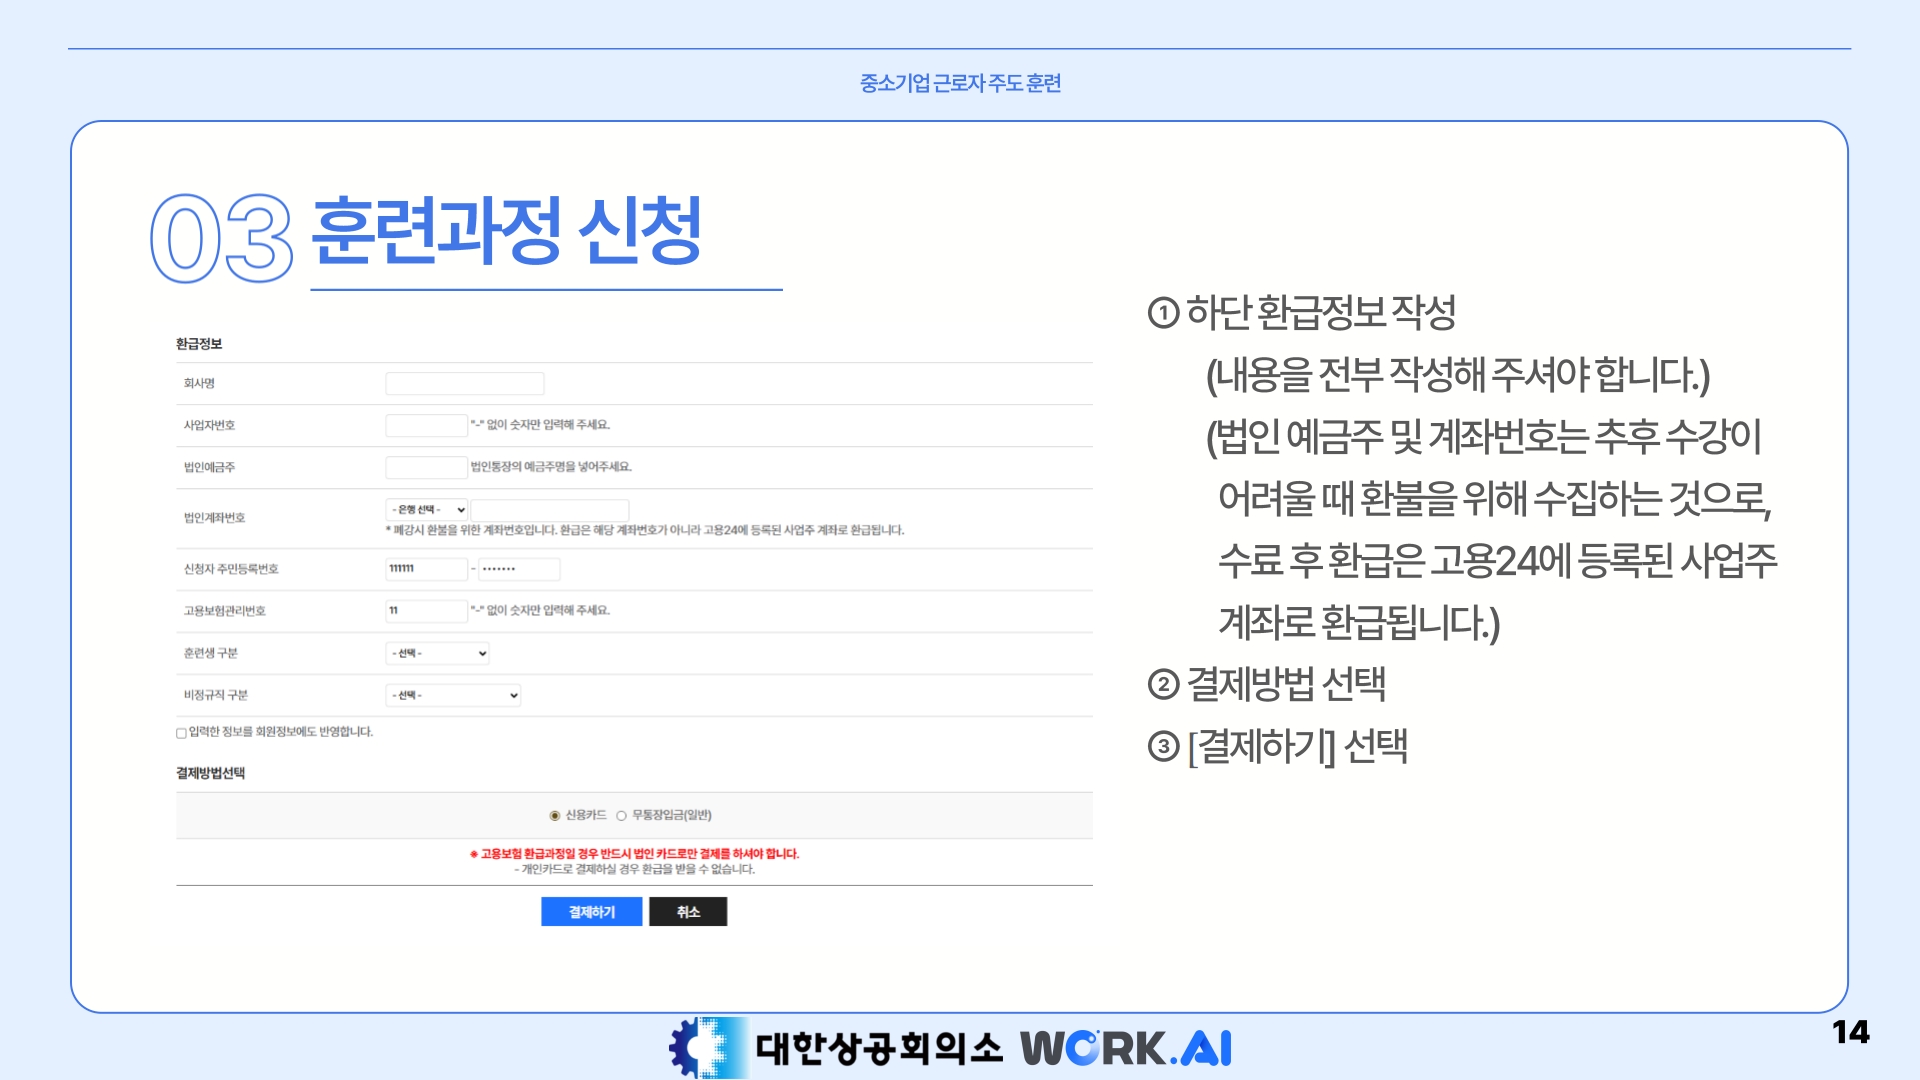
Task: Click the 법인예금주 input field
Action: (426, 467)
